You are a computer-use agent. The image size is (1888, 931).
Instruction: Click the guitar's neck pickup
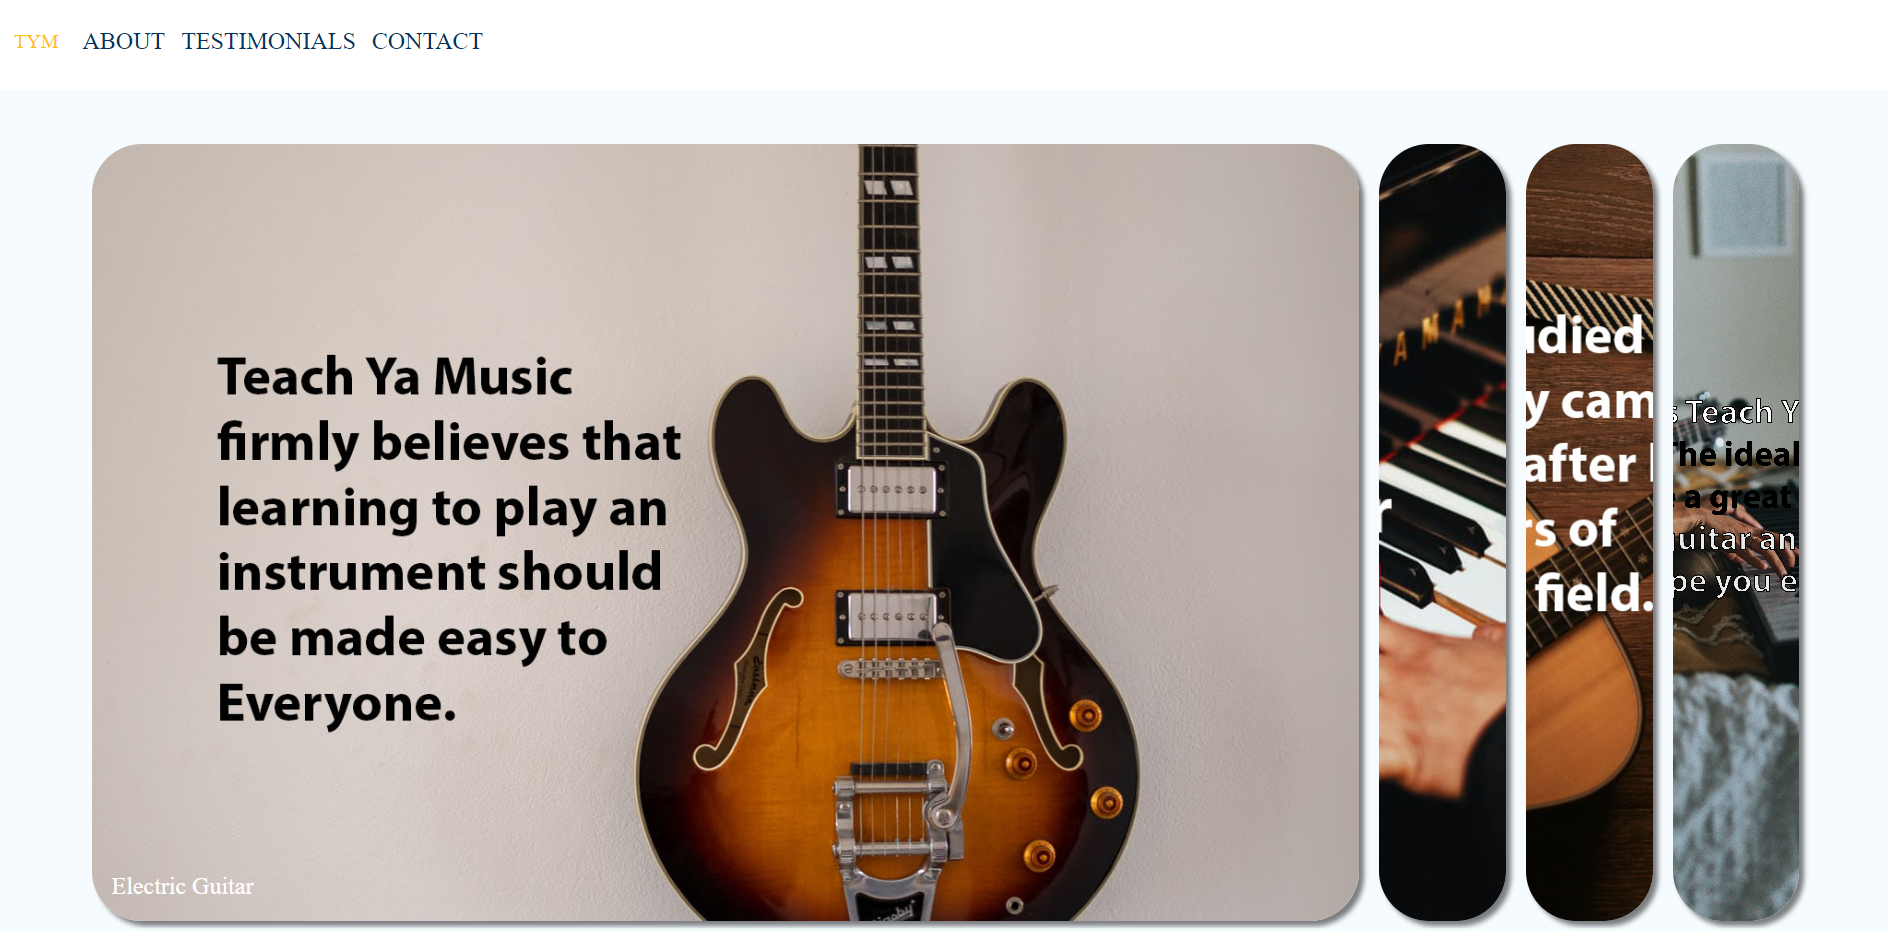(888, 490)
